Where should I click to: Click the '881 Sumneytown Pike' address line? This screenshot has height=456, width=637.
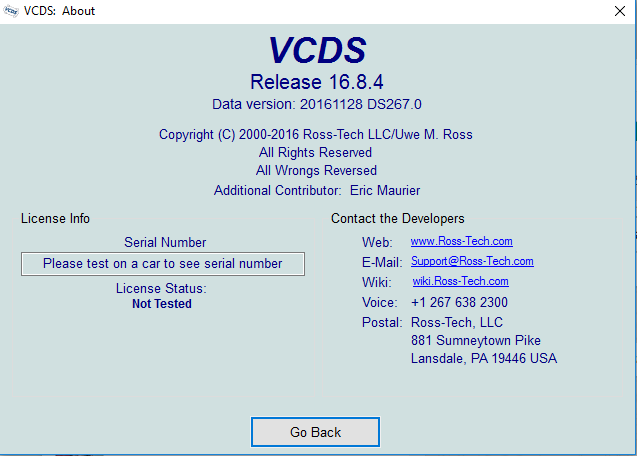pos(476,340)
